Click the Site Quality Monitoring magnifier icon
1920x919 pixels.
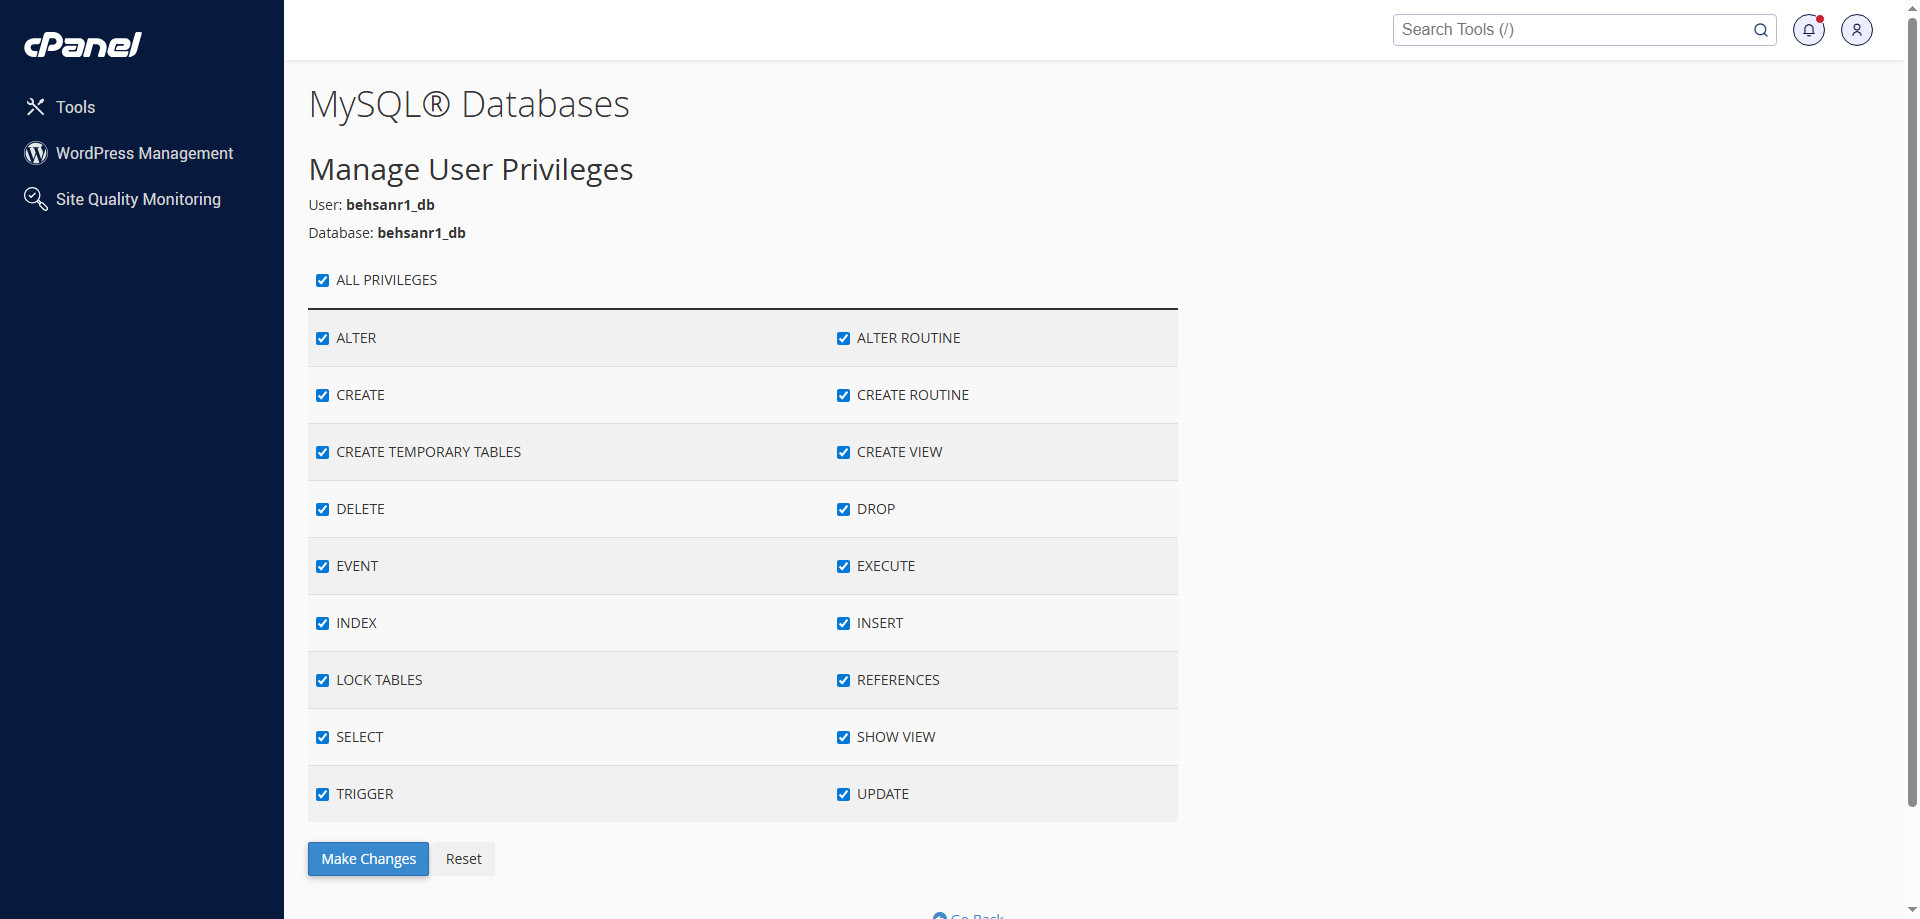pyautogui.click(x=36, y=199)
